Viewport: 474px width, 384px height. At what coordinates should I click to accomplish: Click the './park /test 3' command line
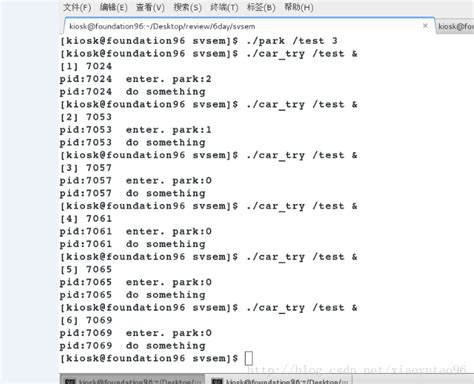click(199, 41)
